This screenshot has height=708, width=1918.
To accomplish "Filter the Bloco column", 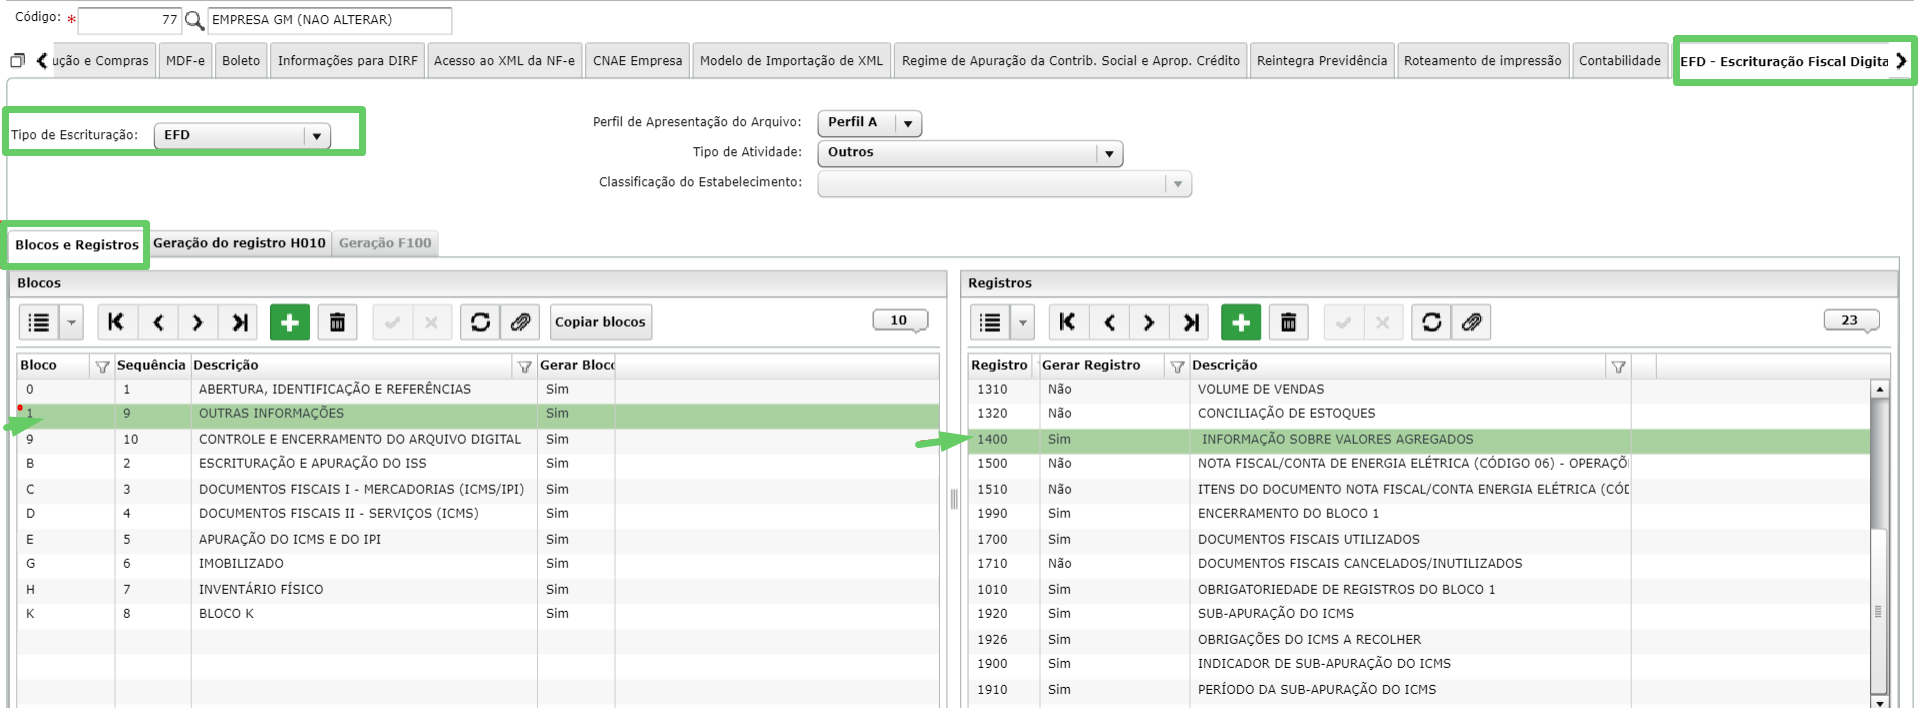I will point(102,367).
